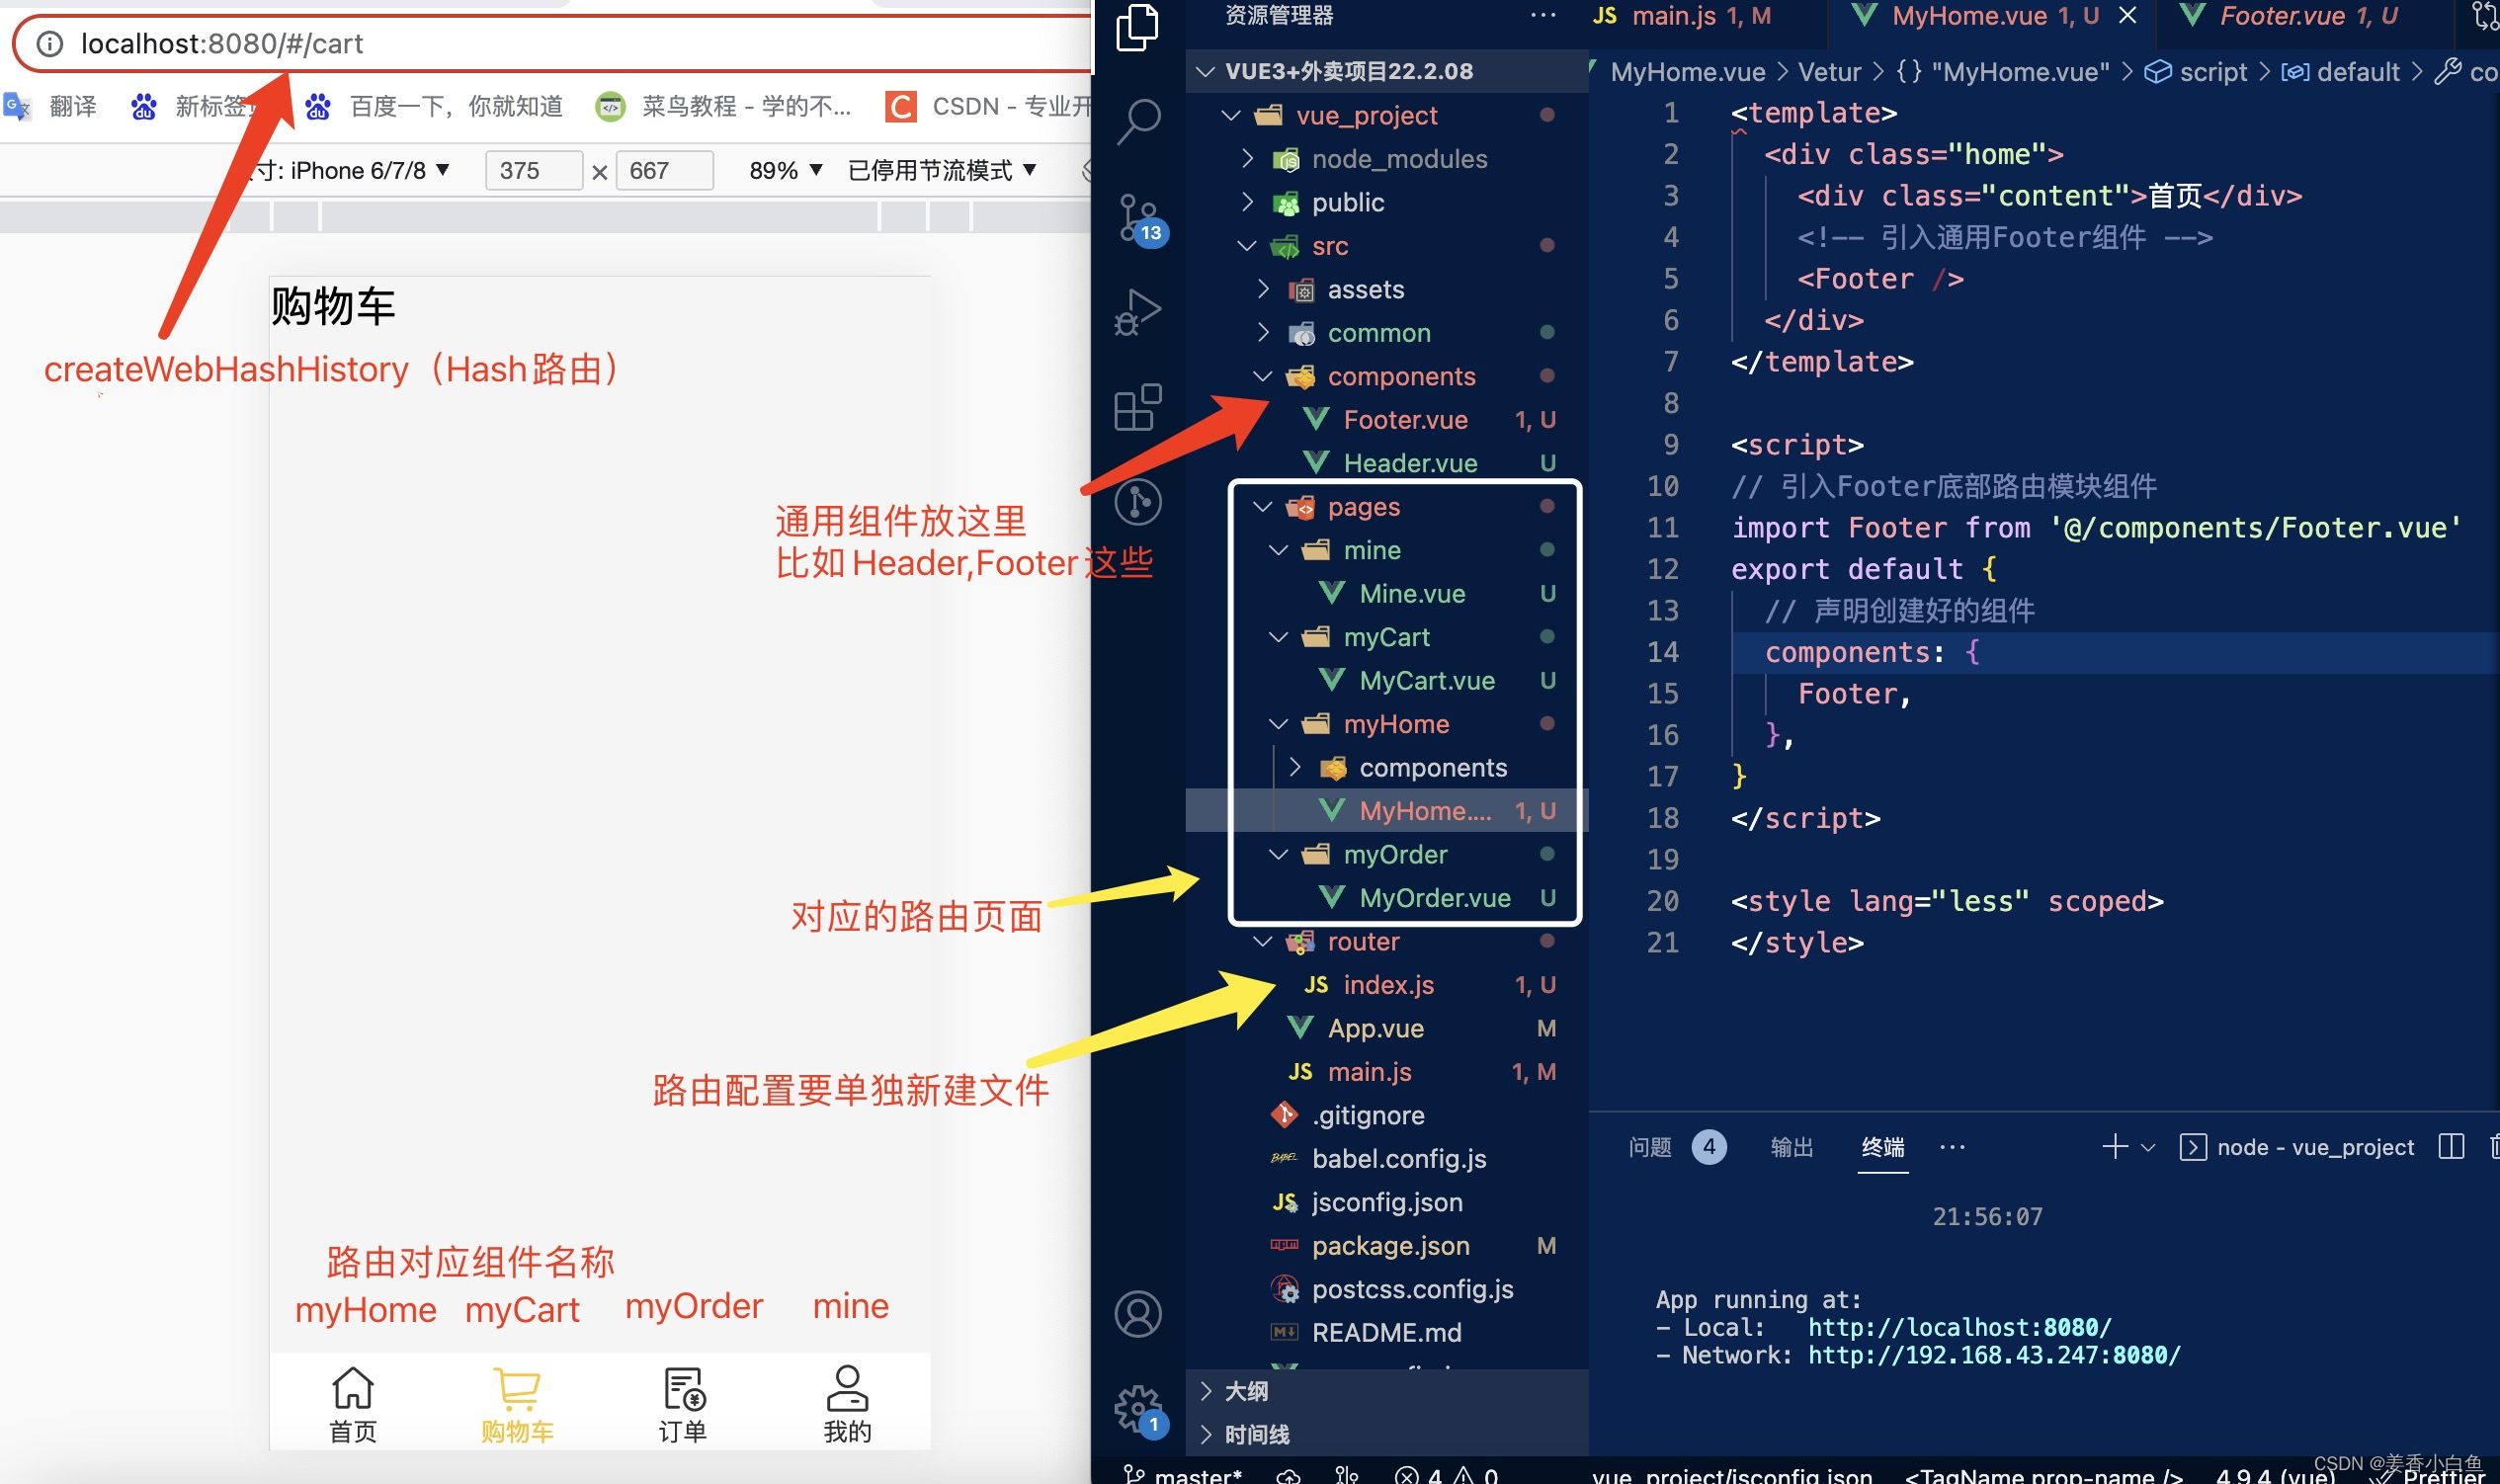
Task: Open the Extensions panel icon
Action: pos(1138,407)
